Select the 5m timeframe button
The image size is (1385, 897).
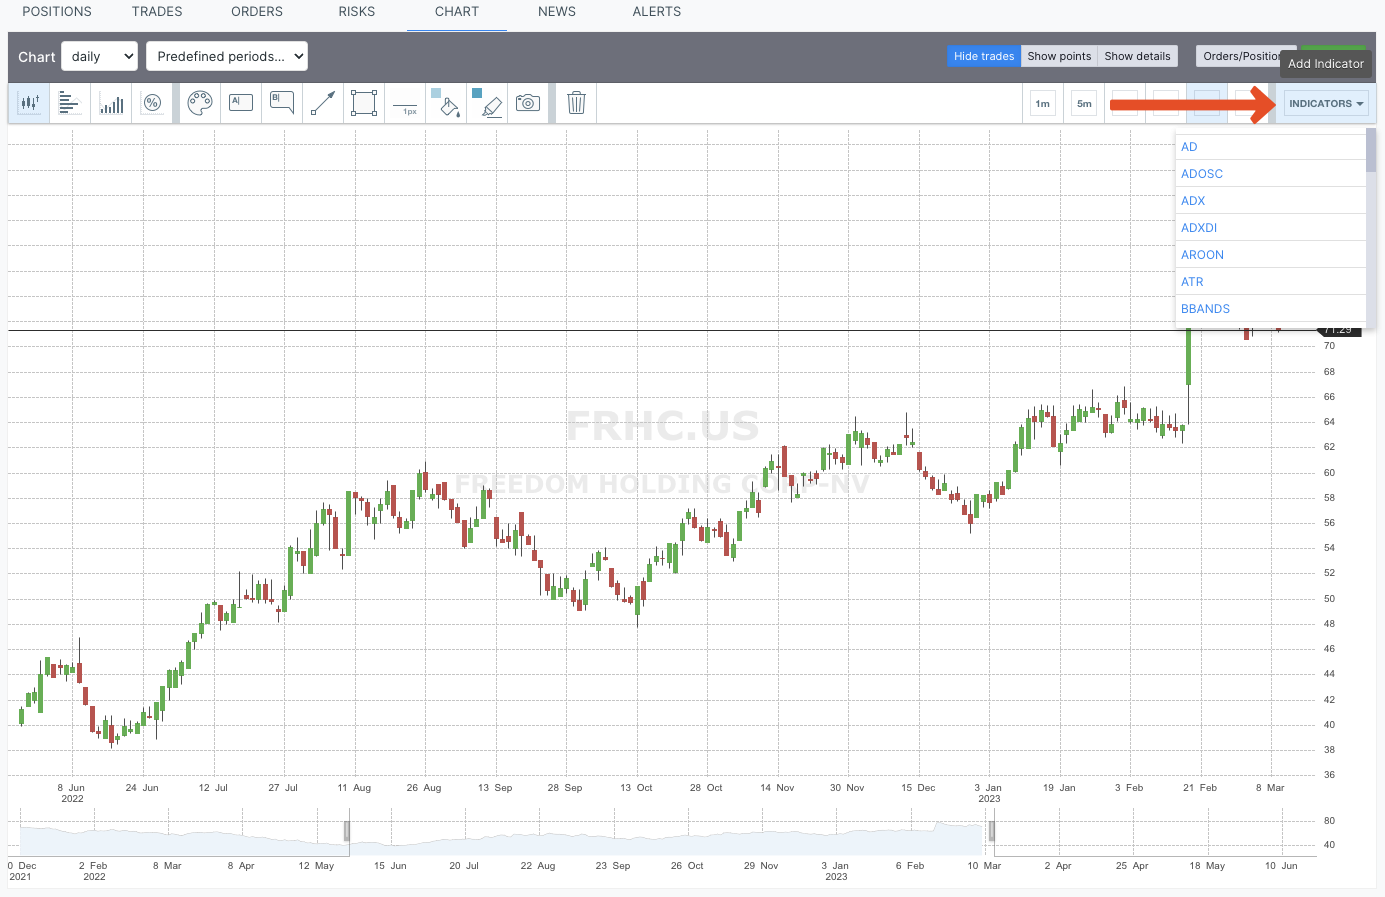pos(1084,103)
